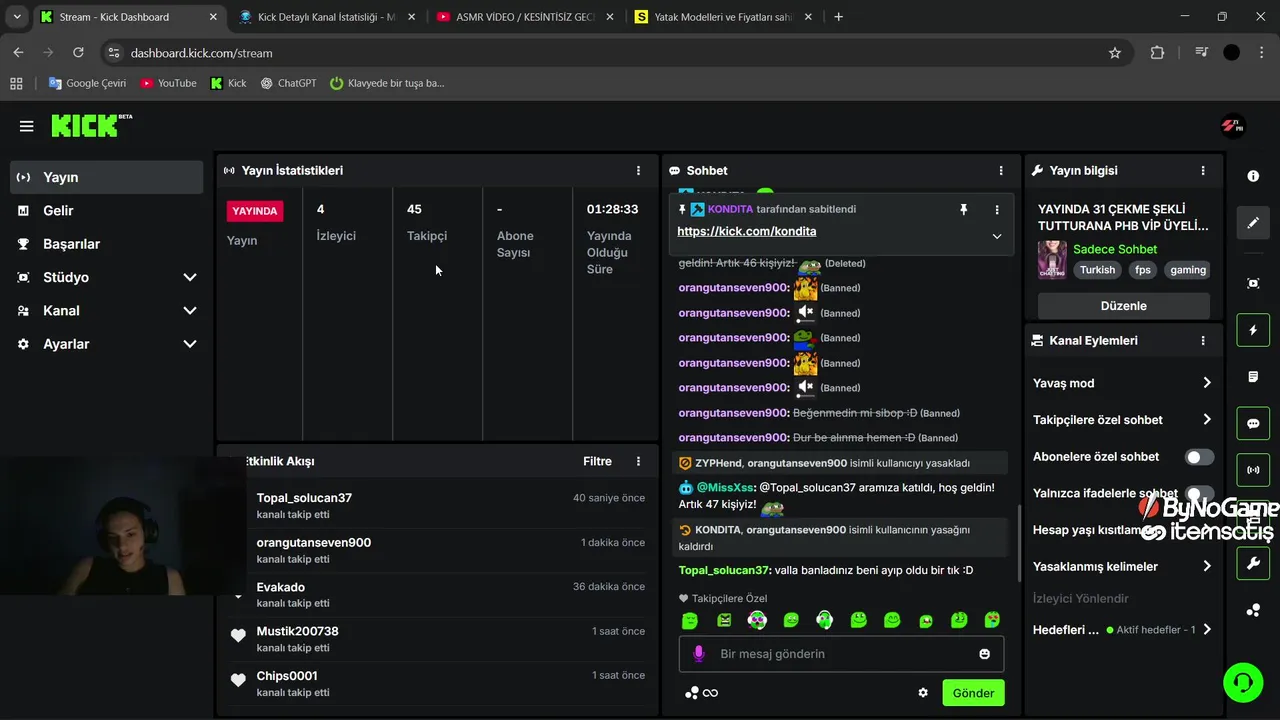Click the pin icon on pinned message
Viewport: 1280px width, 720px height.
[963, 209]
